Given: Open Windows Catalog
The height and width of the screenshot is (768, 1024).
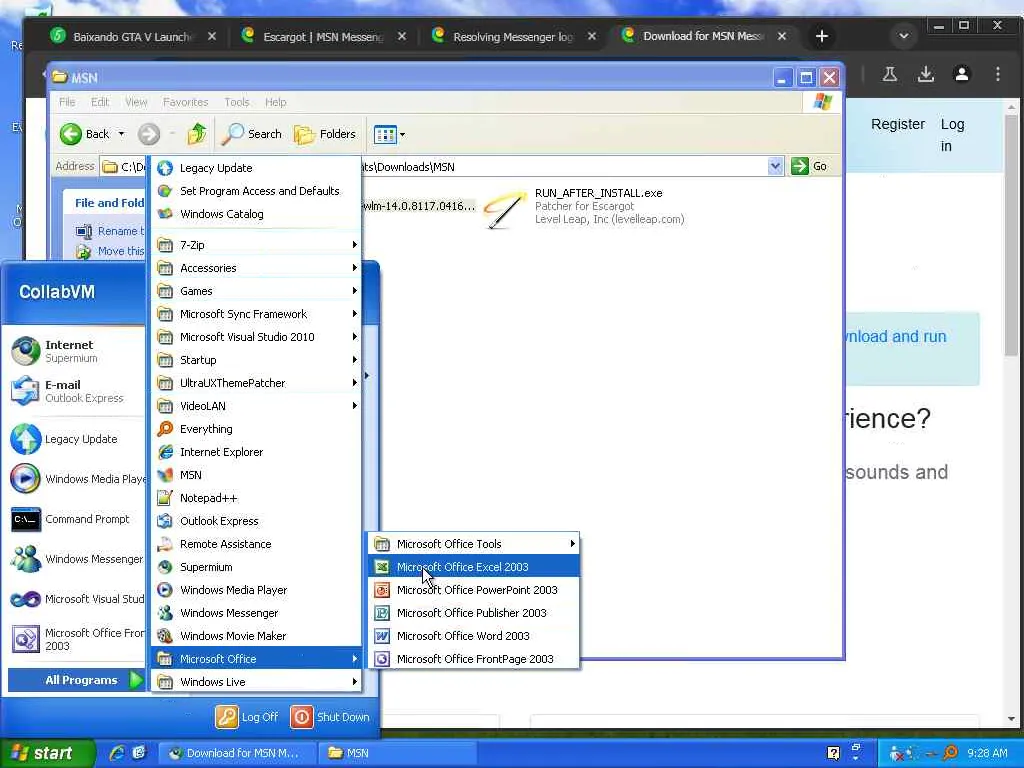Looking at the screenshot, I should [256, 214].
